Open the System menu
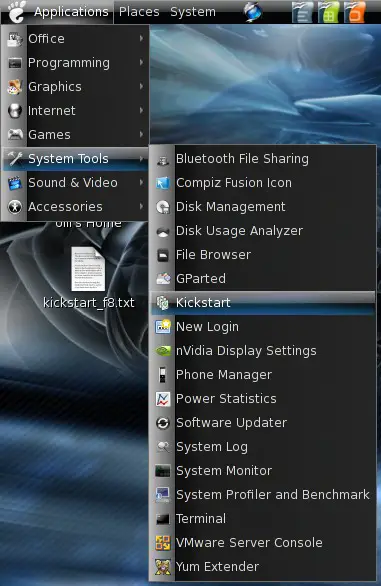381x586 pixels. pyautogui.click(x=193, y=12)
